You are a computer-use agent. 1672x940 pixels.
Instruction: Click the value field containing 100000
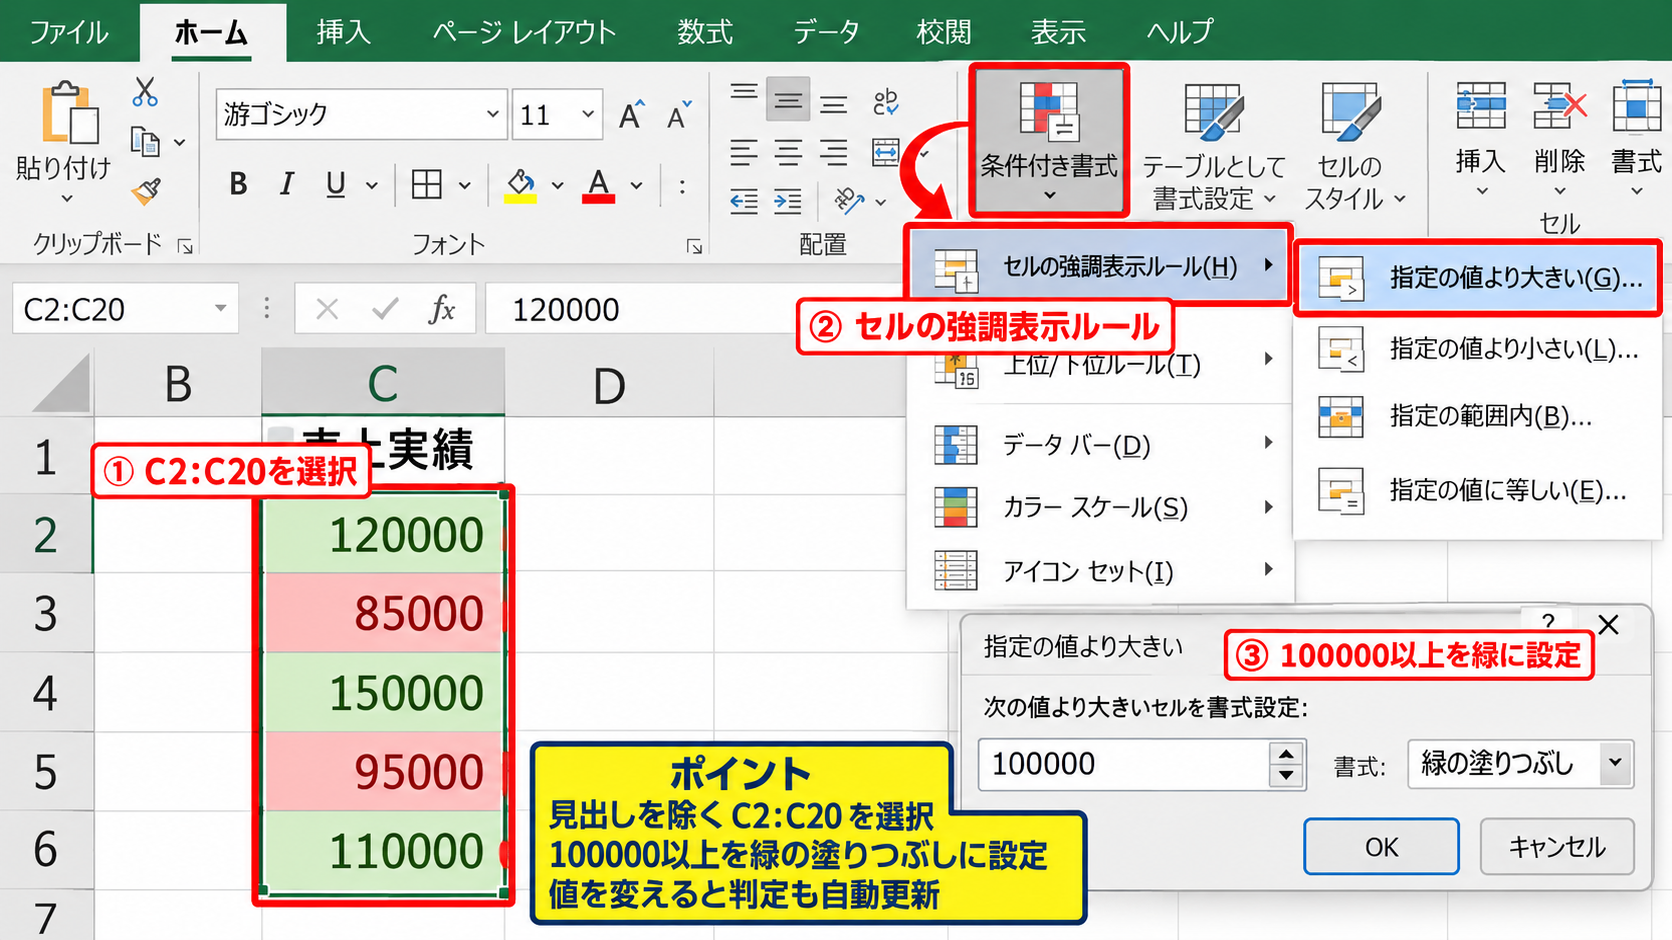1124,764
